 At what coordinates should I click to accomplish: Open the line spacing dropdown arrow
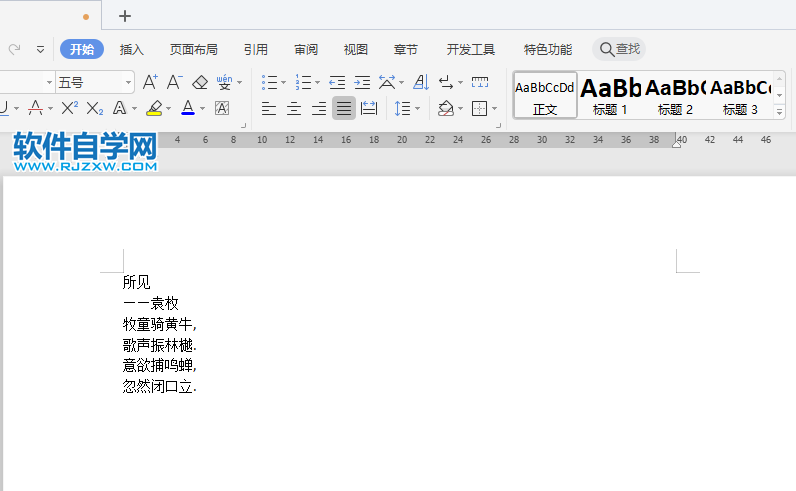point(417,108)
